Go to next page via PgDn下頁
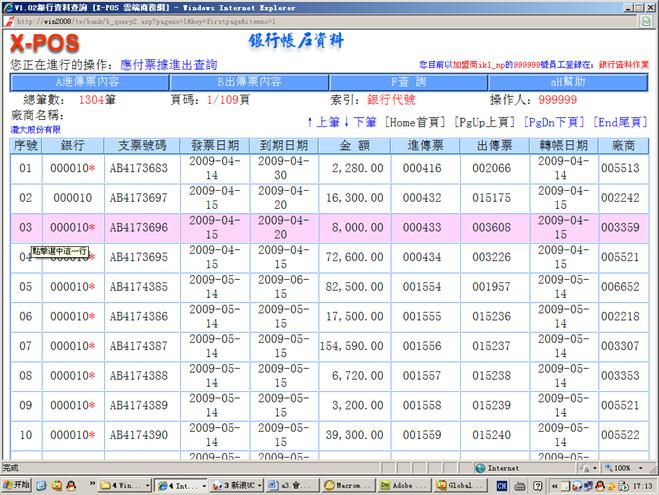This screenshot has width=659, height=495. (x=554, y=122)
